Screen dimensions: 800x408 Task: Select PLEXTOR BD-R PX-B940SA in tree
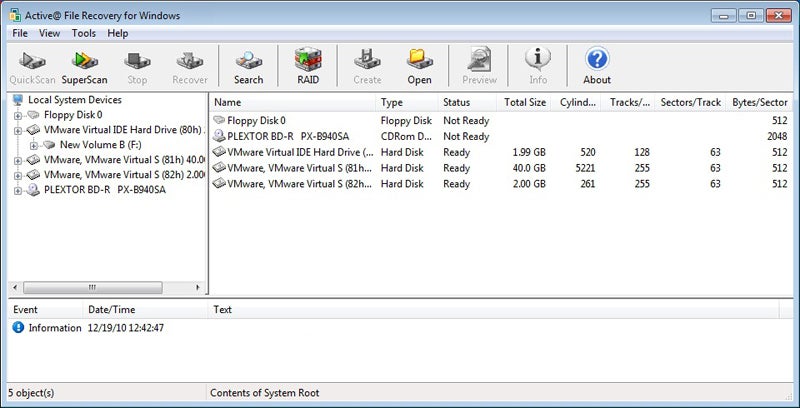click(x=105, y=190)
